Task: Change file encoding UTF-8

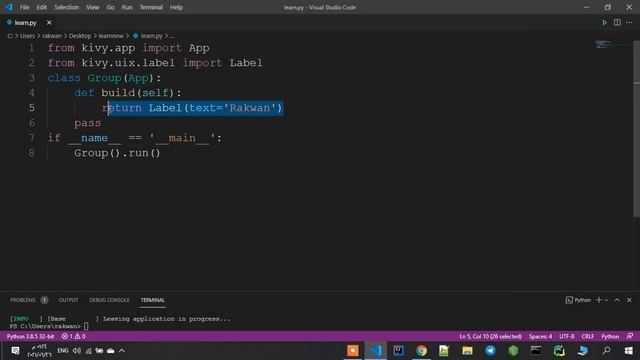Action: tap(567, 336)
